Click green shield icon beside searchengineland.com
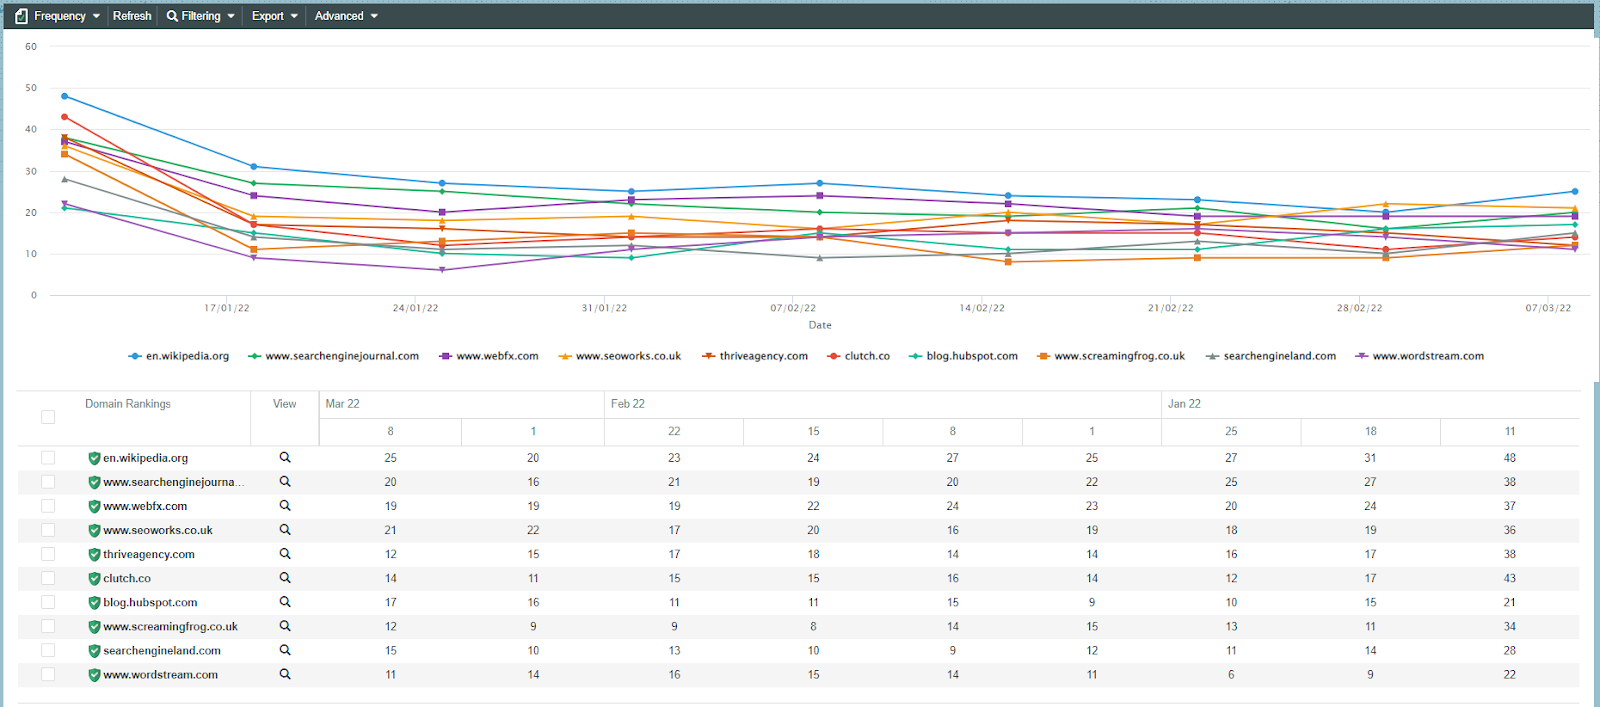This screenshot has height=707, width=1600. point(94,650)
